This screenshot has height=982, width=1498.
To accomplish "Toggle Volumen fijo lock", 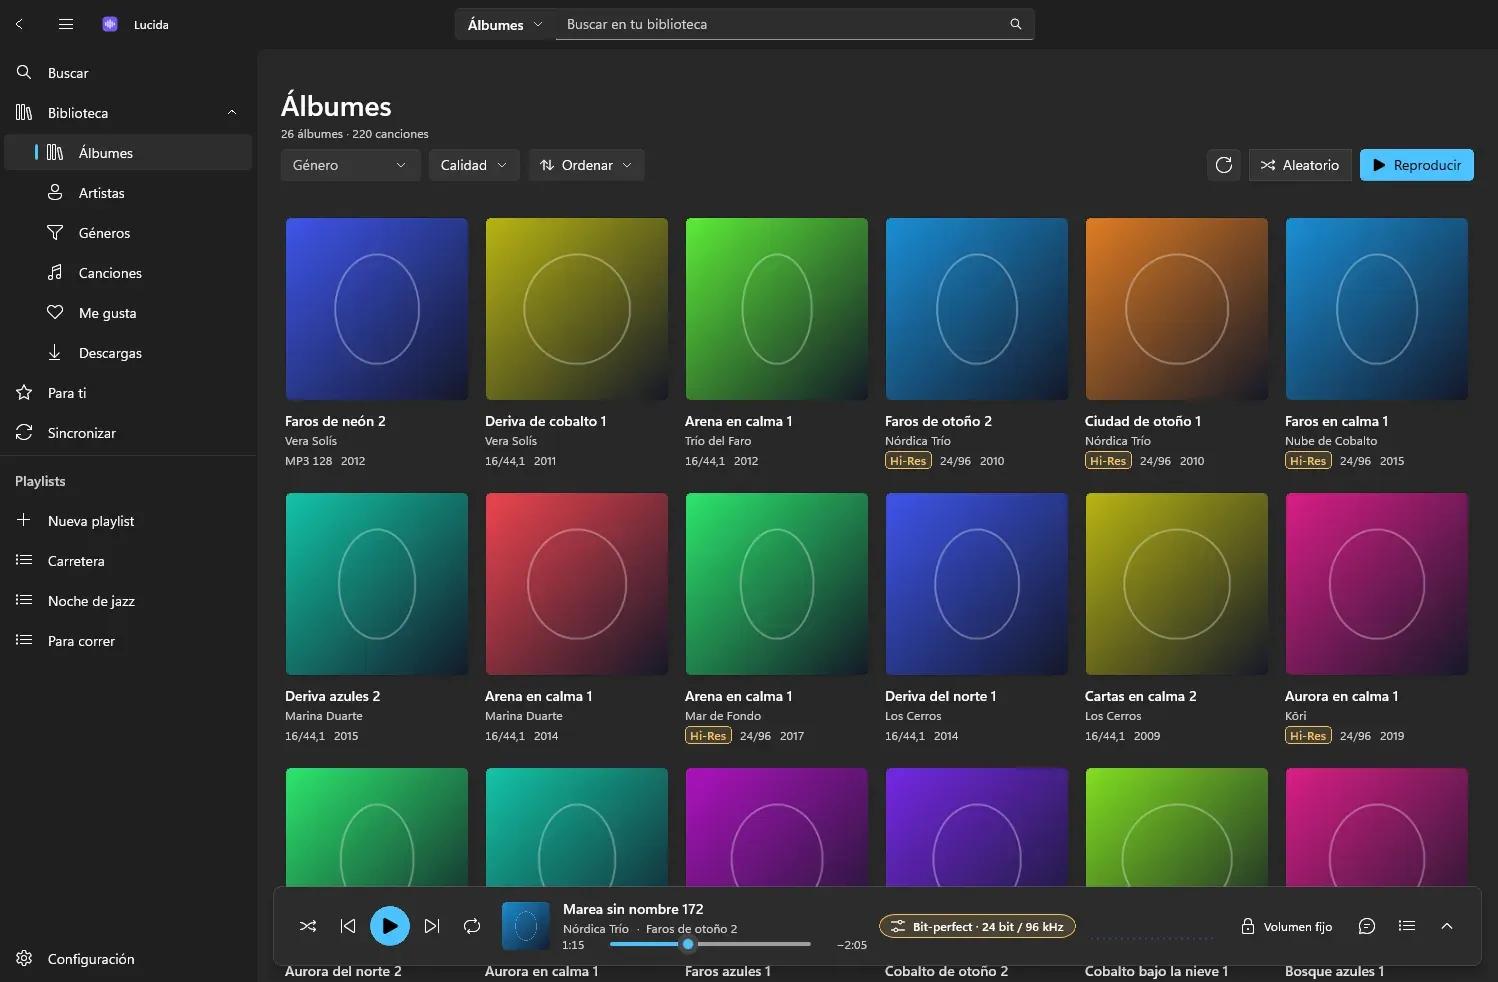I will point(1286,926).
